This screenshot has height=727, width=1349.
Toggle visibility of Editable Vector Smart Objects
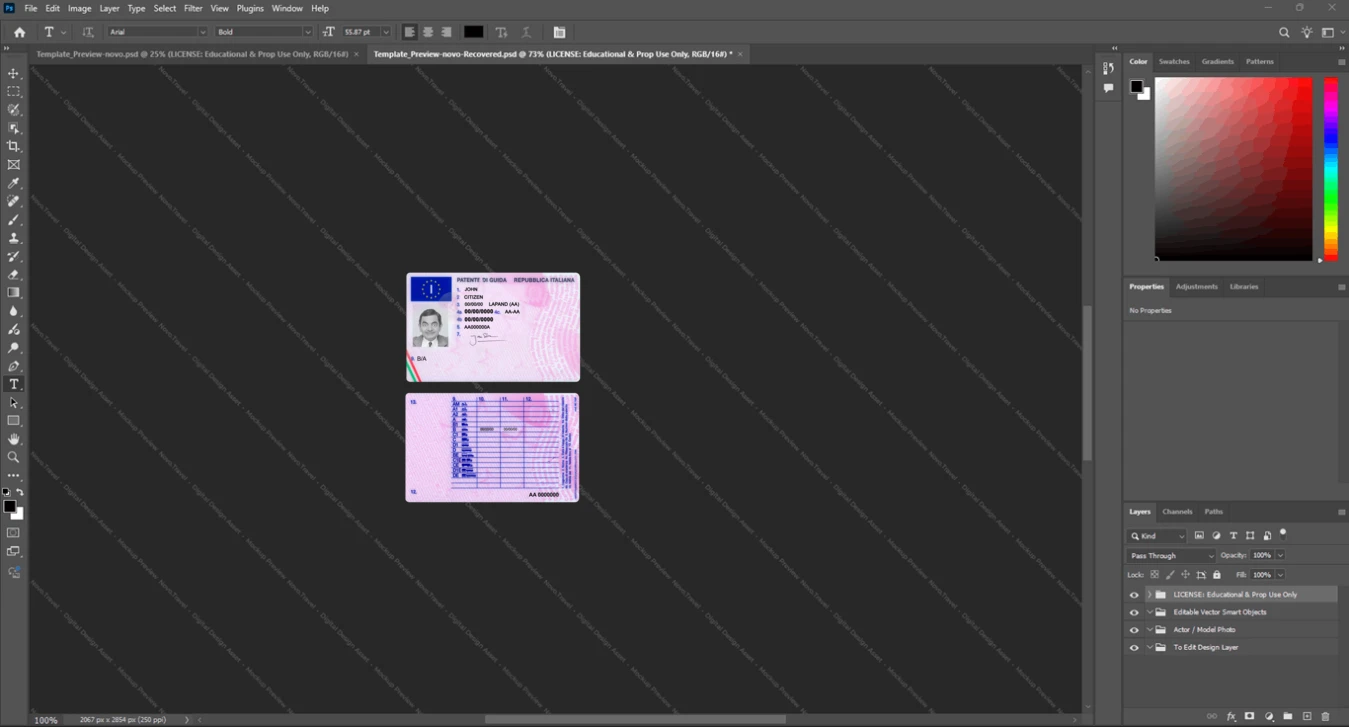coord(1134,612)
